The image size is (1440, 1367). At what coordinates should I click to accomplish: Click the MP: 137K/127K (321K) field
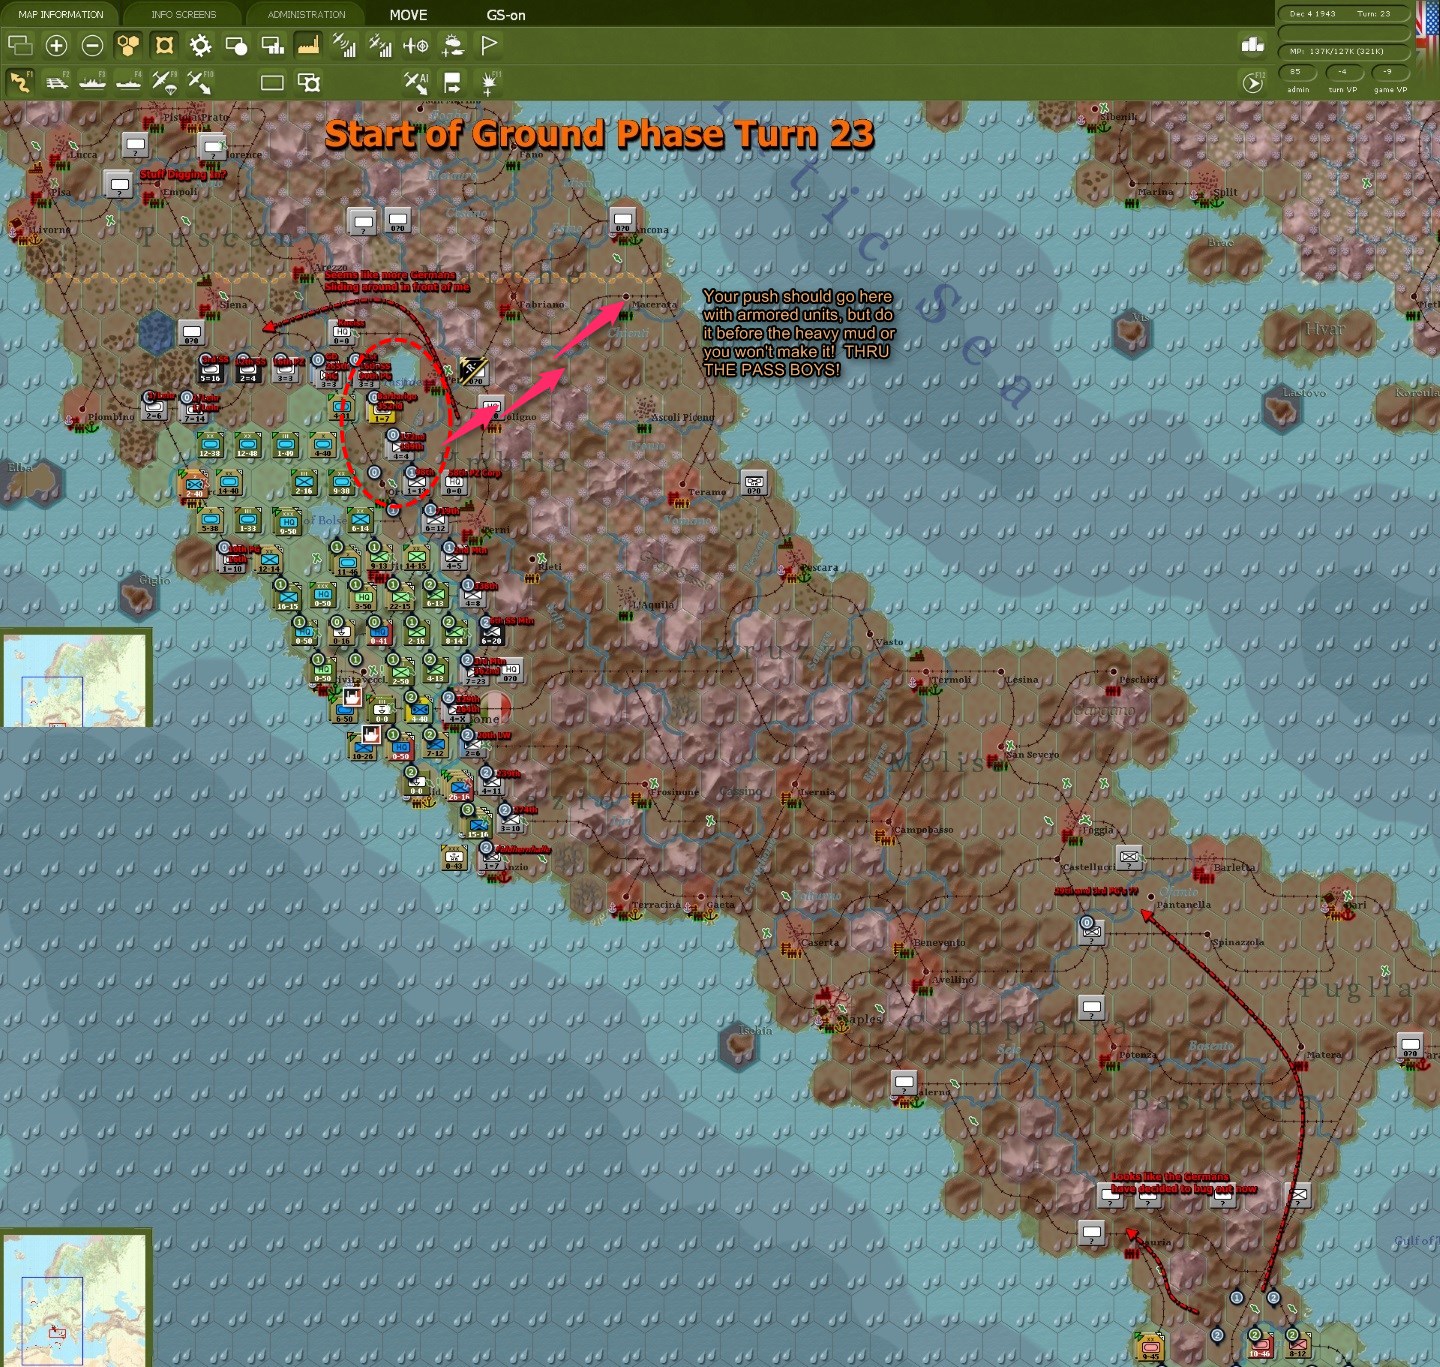point(1343,51)
